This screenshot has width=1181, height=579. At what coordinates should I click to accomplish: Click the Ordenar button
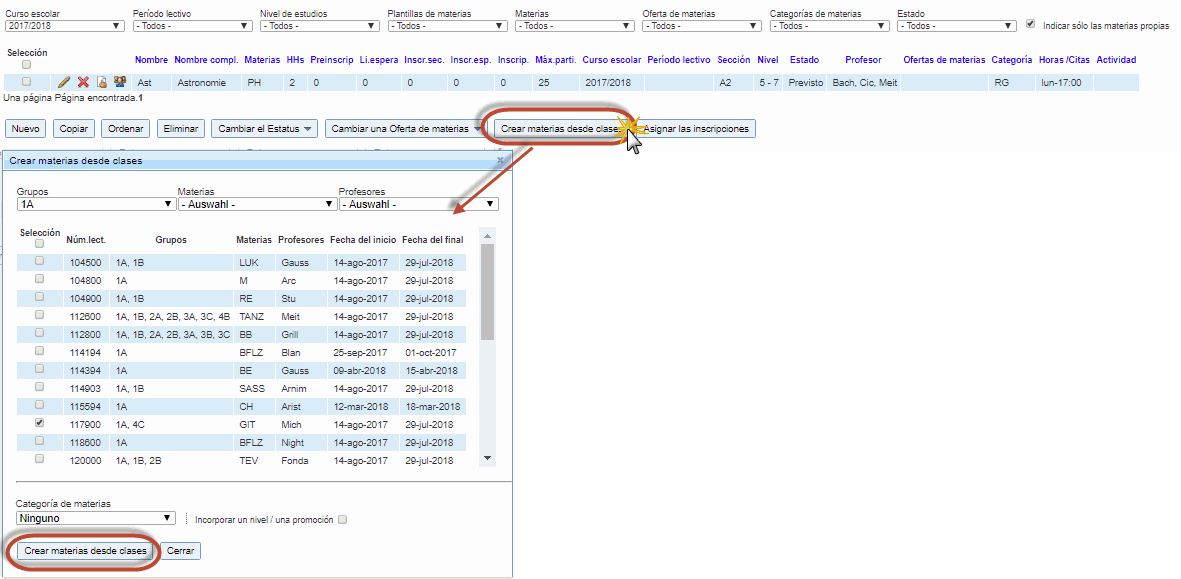pyautogui.click(x=126, y=129)
